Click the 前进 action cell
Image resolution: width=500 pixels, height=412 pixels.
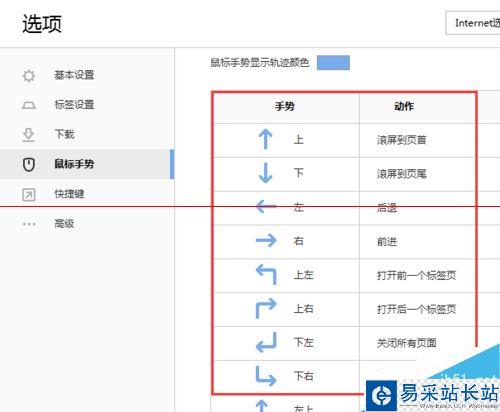(x=418, y=242)
